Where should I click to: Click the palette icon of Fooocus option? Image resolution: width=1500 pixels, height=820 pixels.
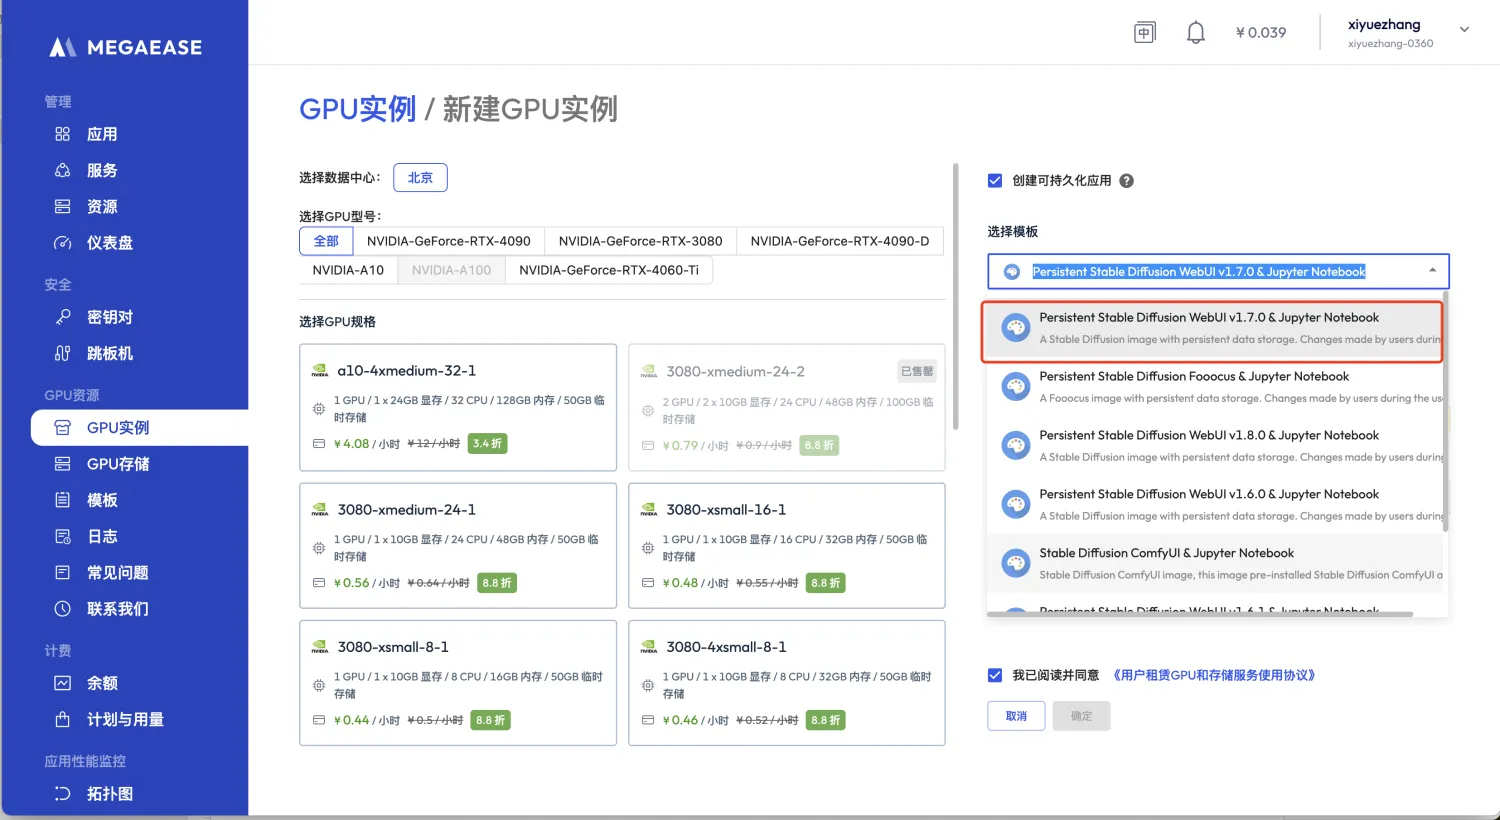click(1016, 387)
